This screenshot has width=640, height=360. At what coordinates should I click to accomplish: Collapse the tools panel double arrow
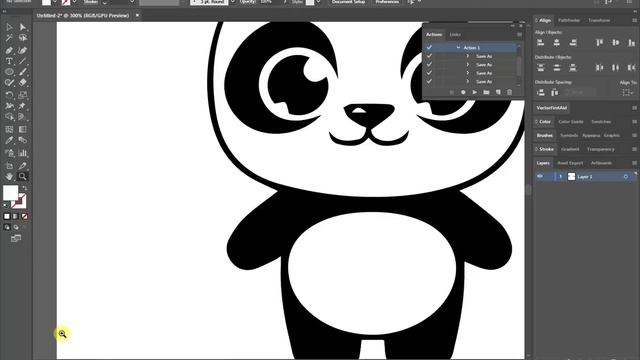[4, 12]
